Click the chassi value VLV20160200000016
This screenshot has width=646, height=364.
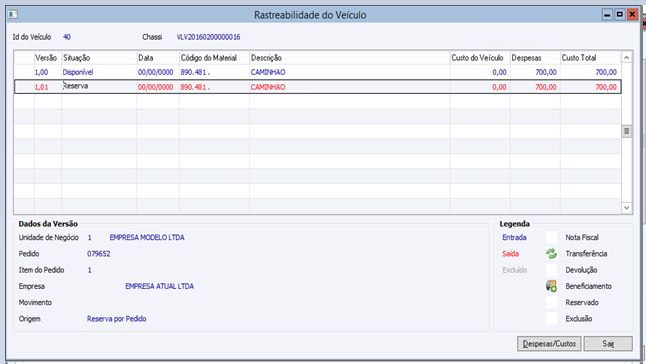click(x=208, y=37)
